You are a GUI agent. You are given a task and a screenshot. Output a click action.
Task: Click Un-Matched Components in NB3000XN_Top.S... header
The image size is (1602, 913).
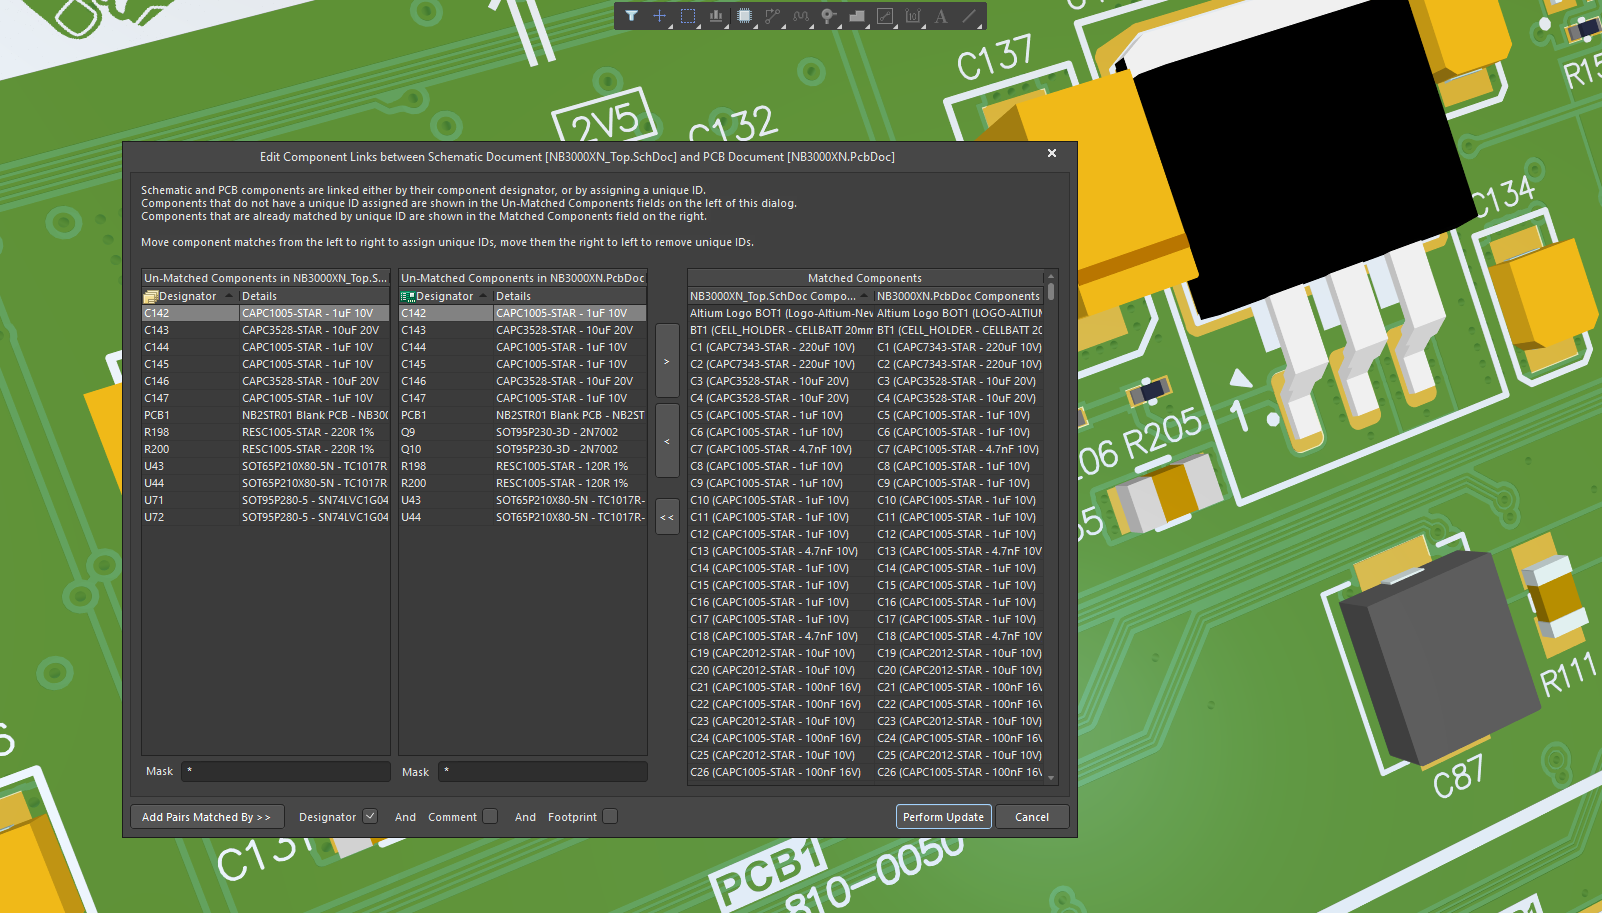click(x=266, y=278)
